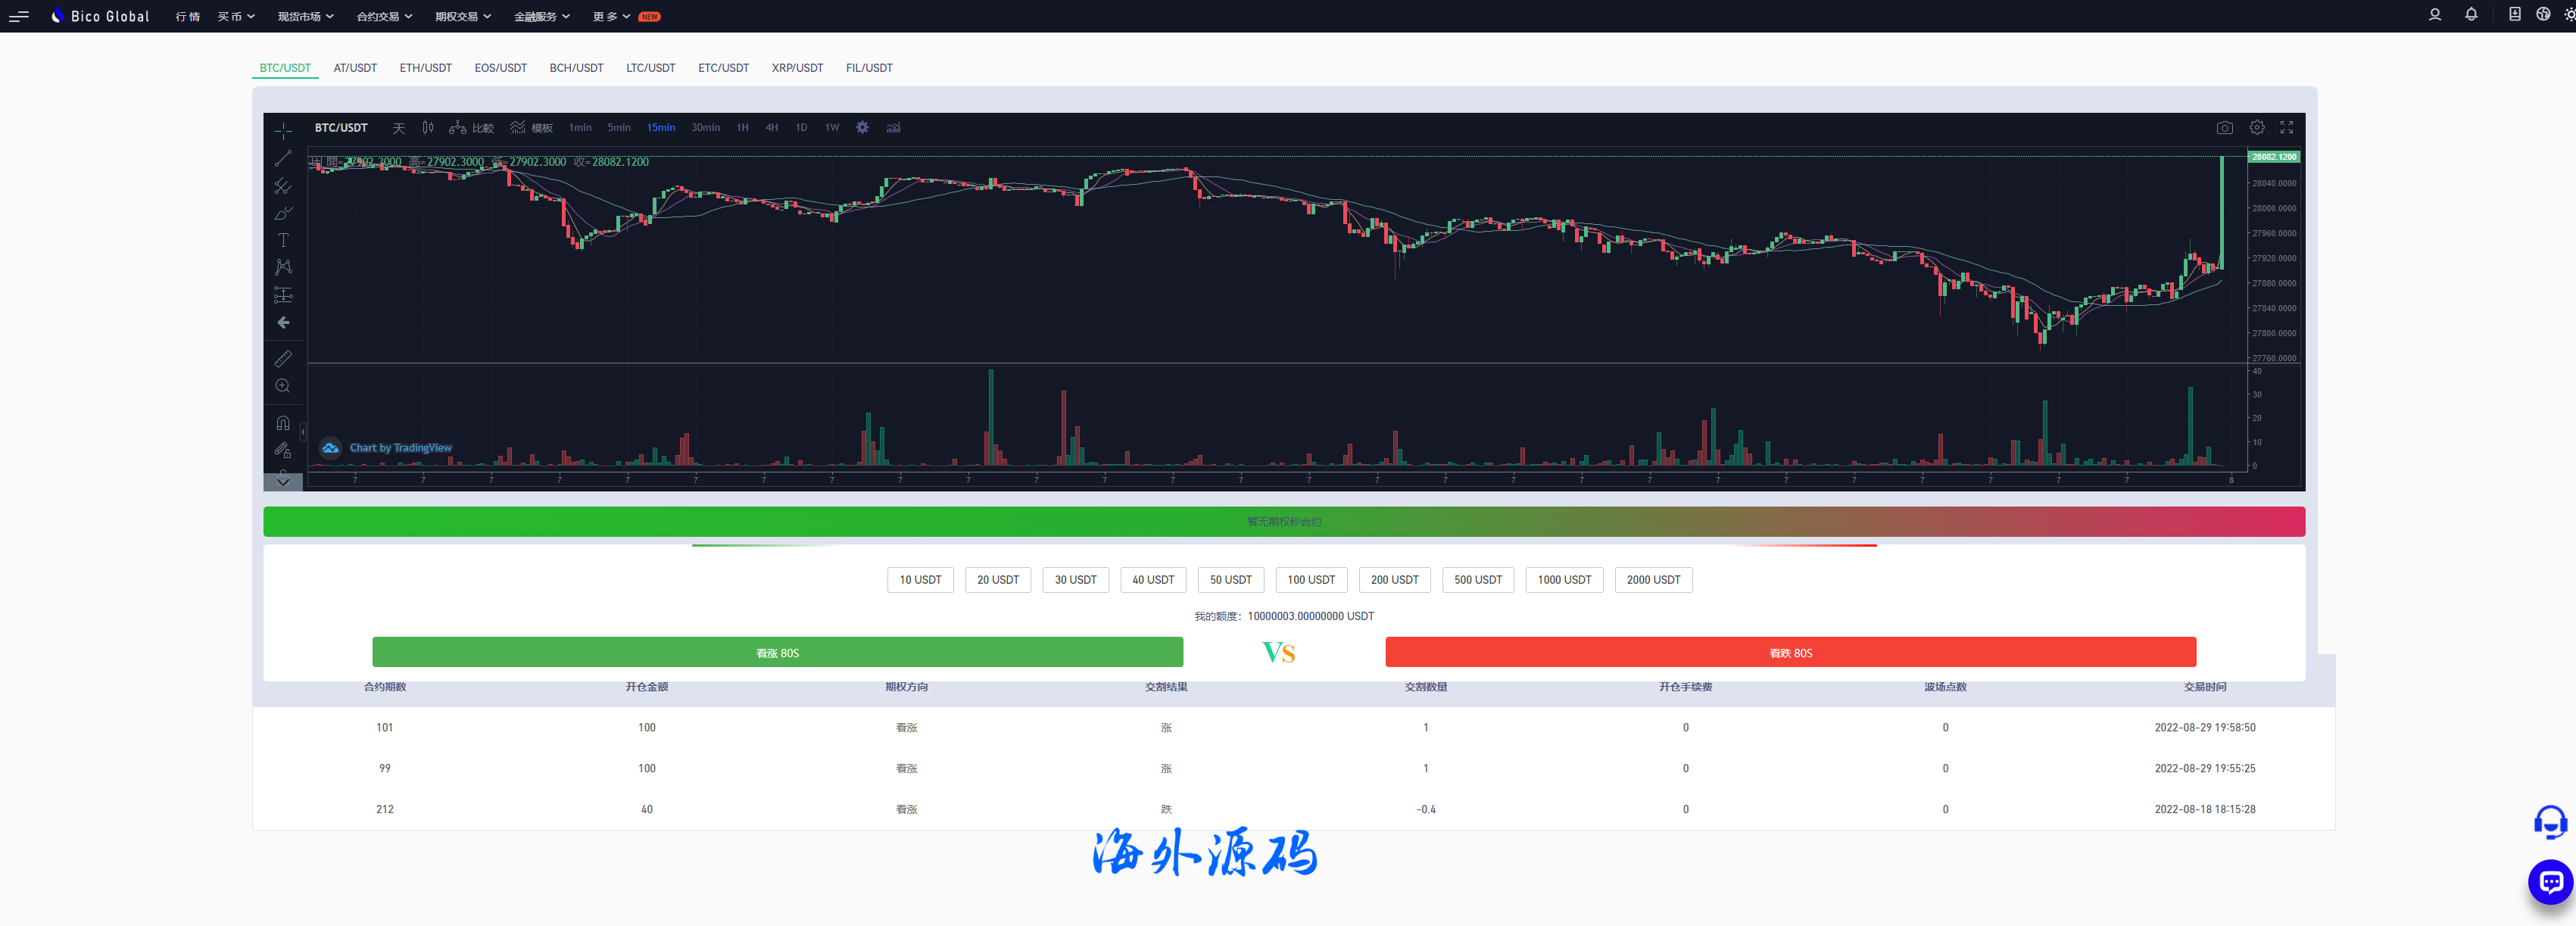Screen dimensions: 2576x926
Task: Open the candlestick chart style selector
Action: 428,128
